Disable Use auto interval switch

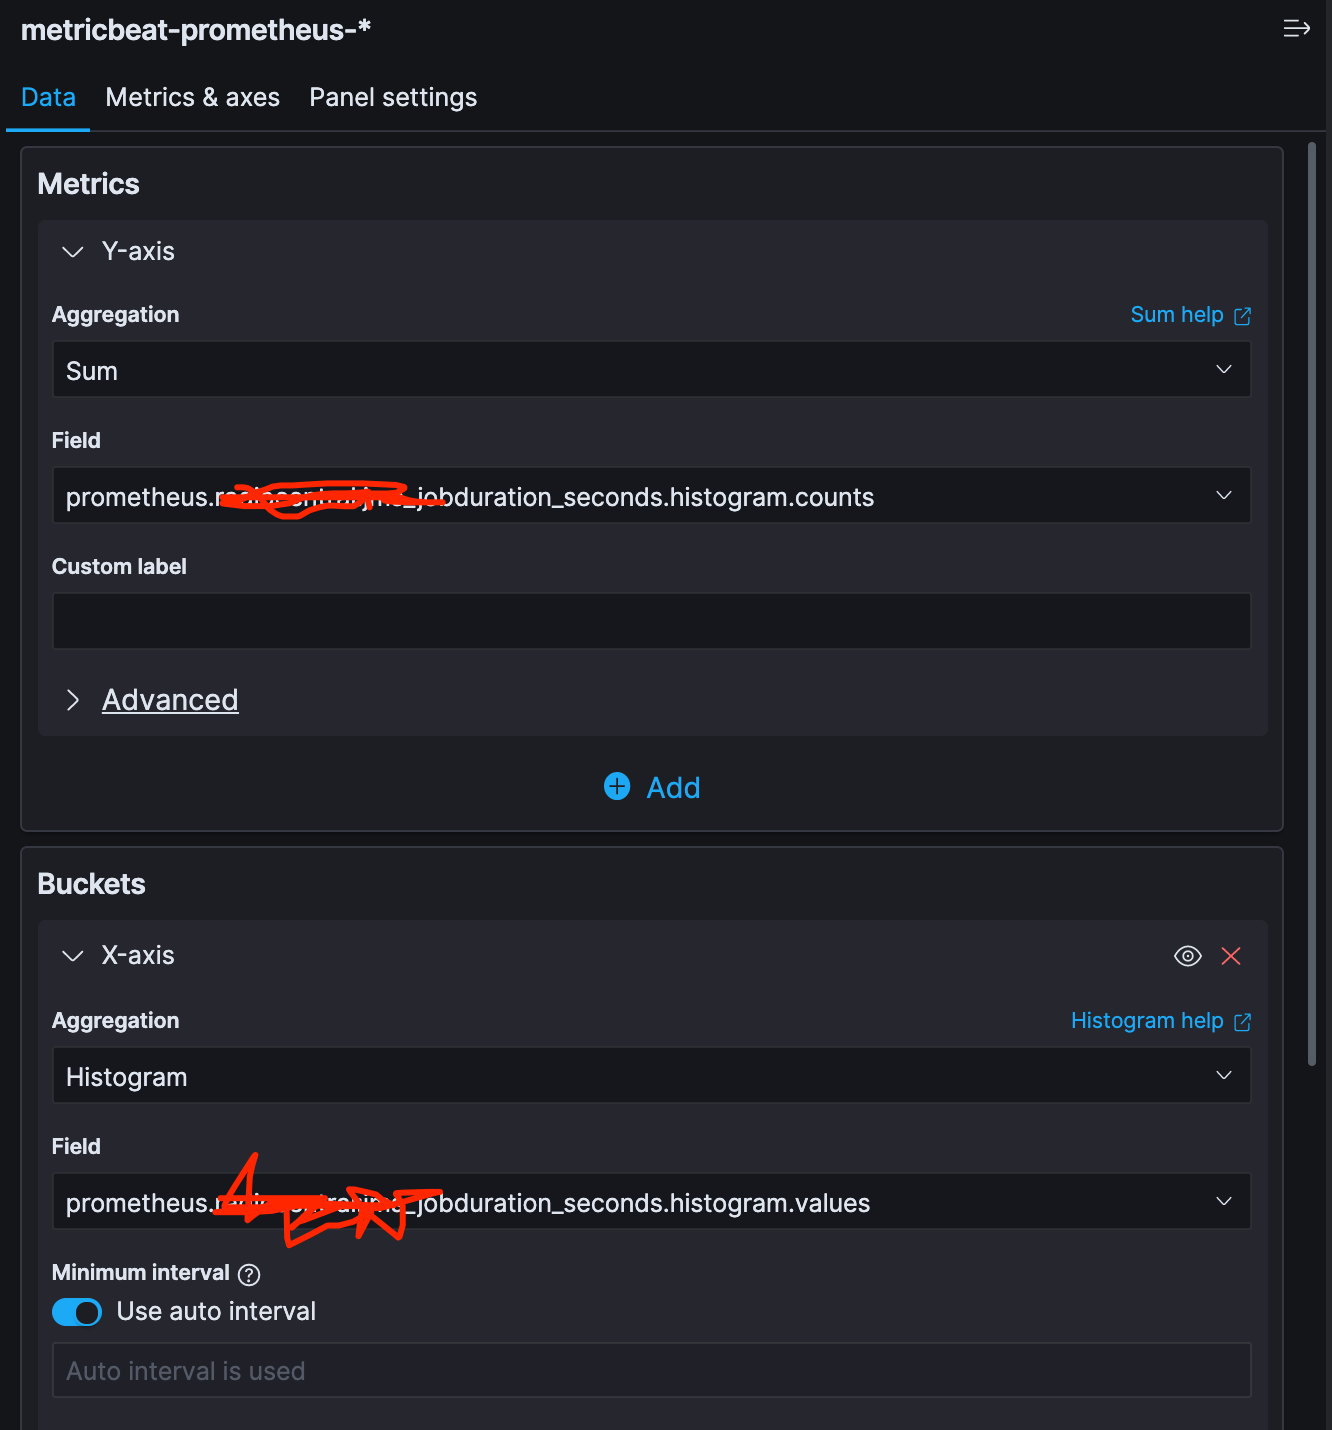(77, 1312)
